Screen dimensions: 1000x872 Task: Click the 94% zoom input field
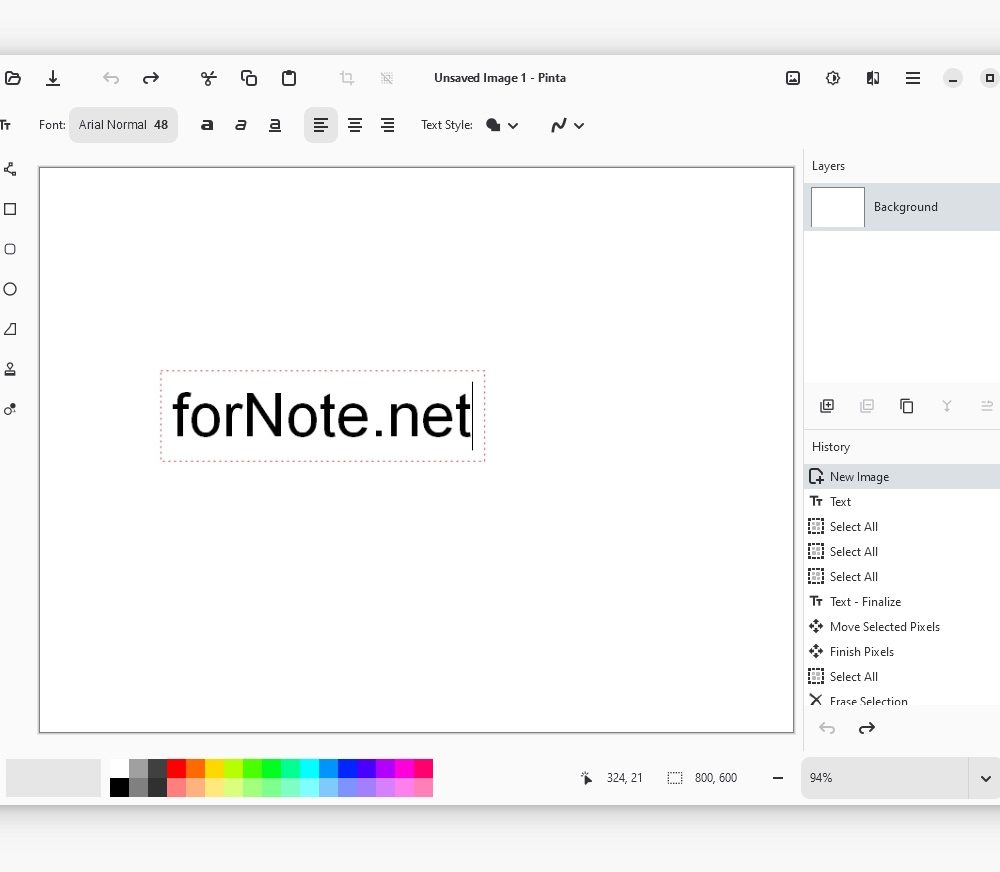885,778
